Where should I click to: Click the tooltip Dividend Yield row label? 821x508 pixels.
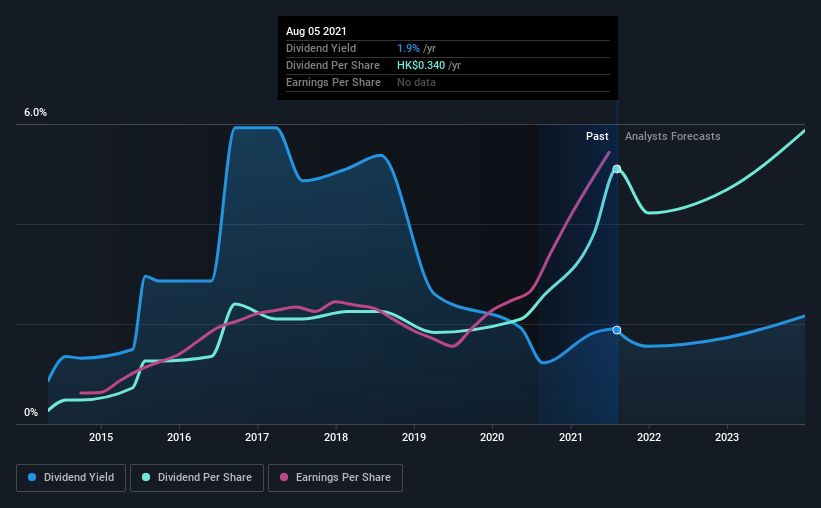click(x=321, y=48)
